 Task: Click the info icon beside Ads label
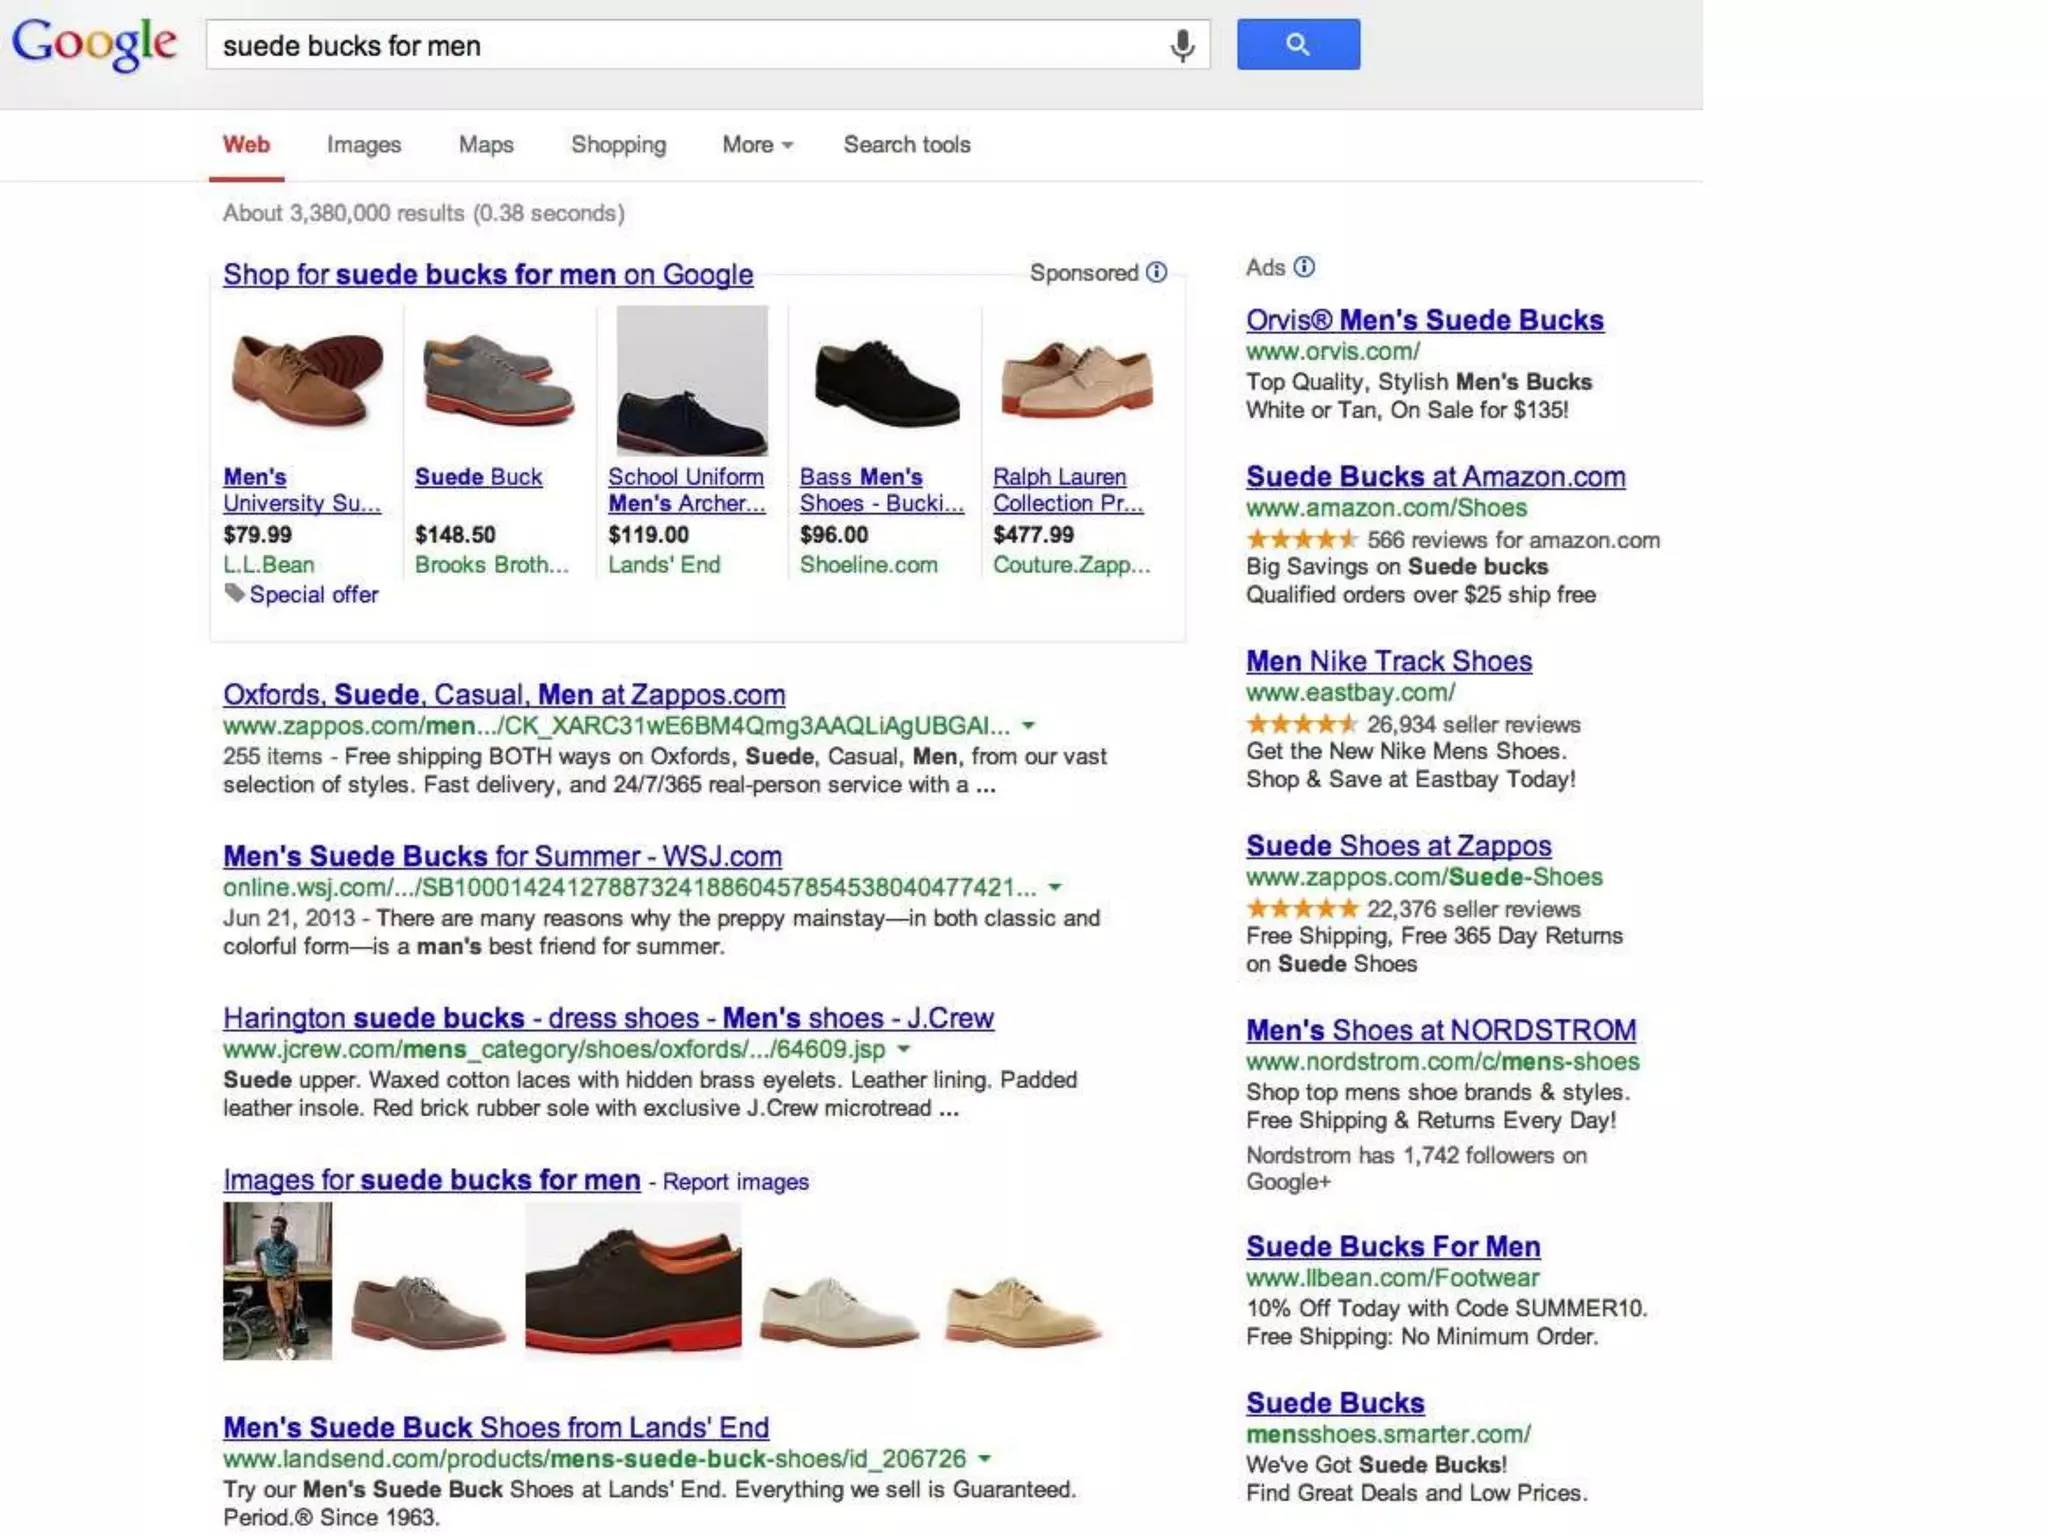(x=1304, y=267)
